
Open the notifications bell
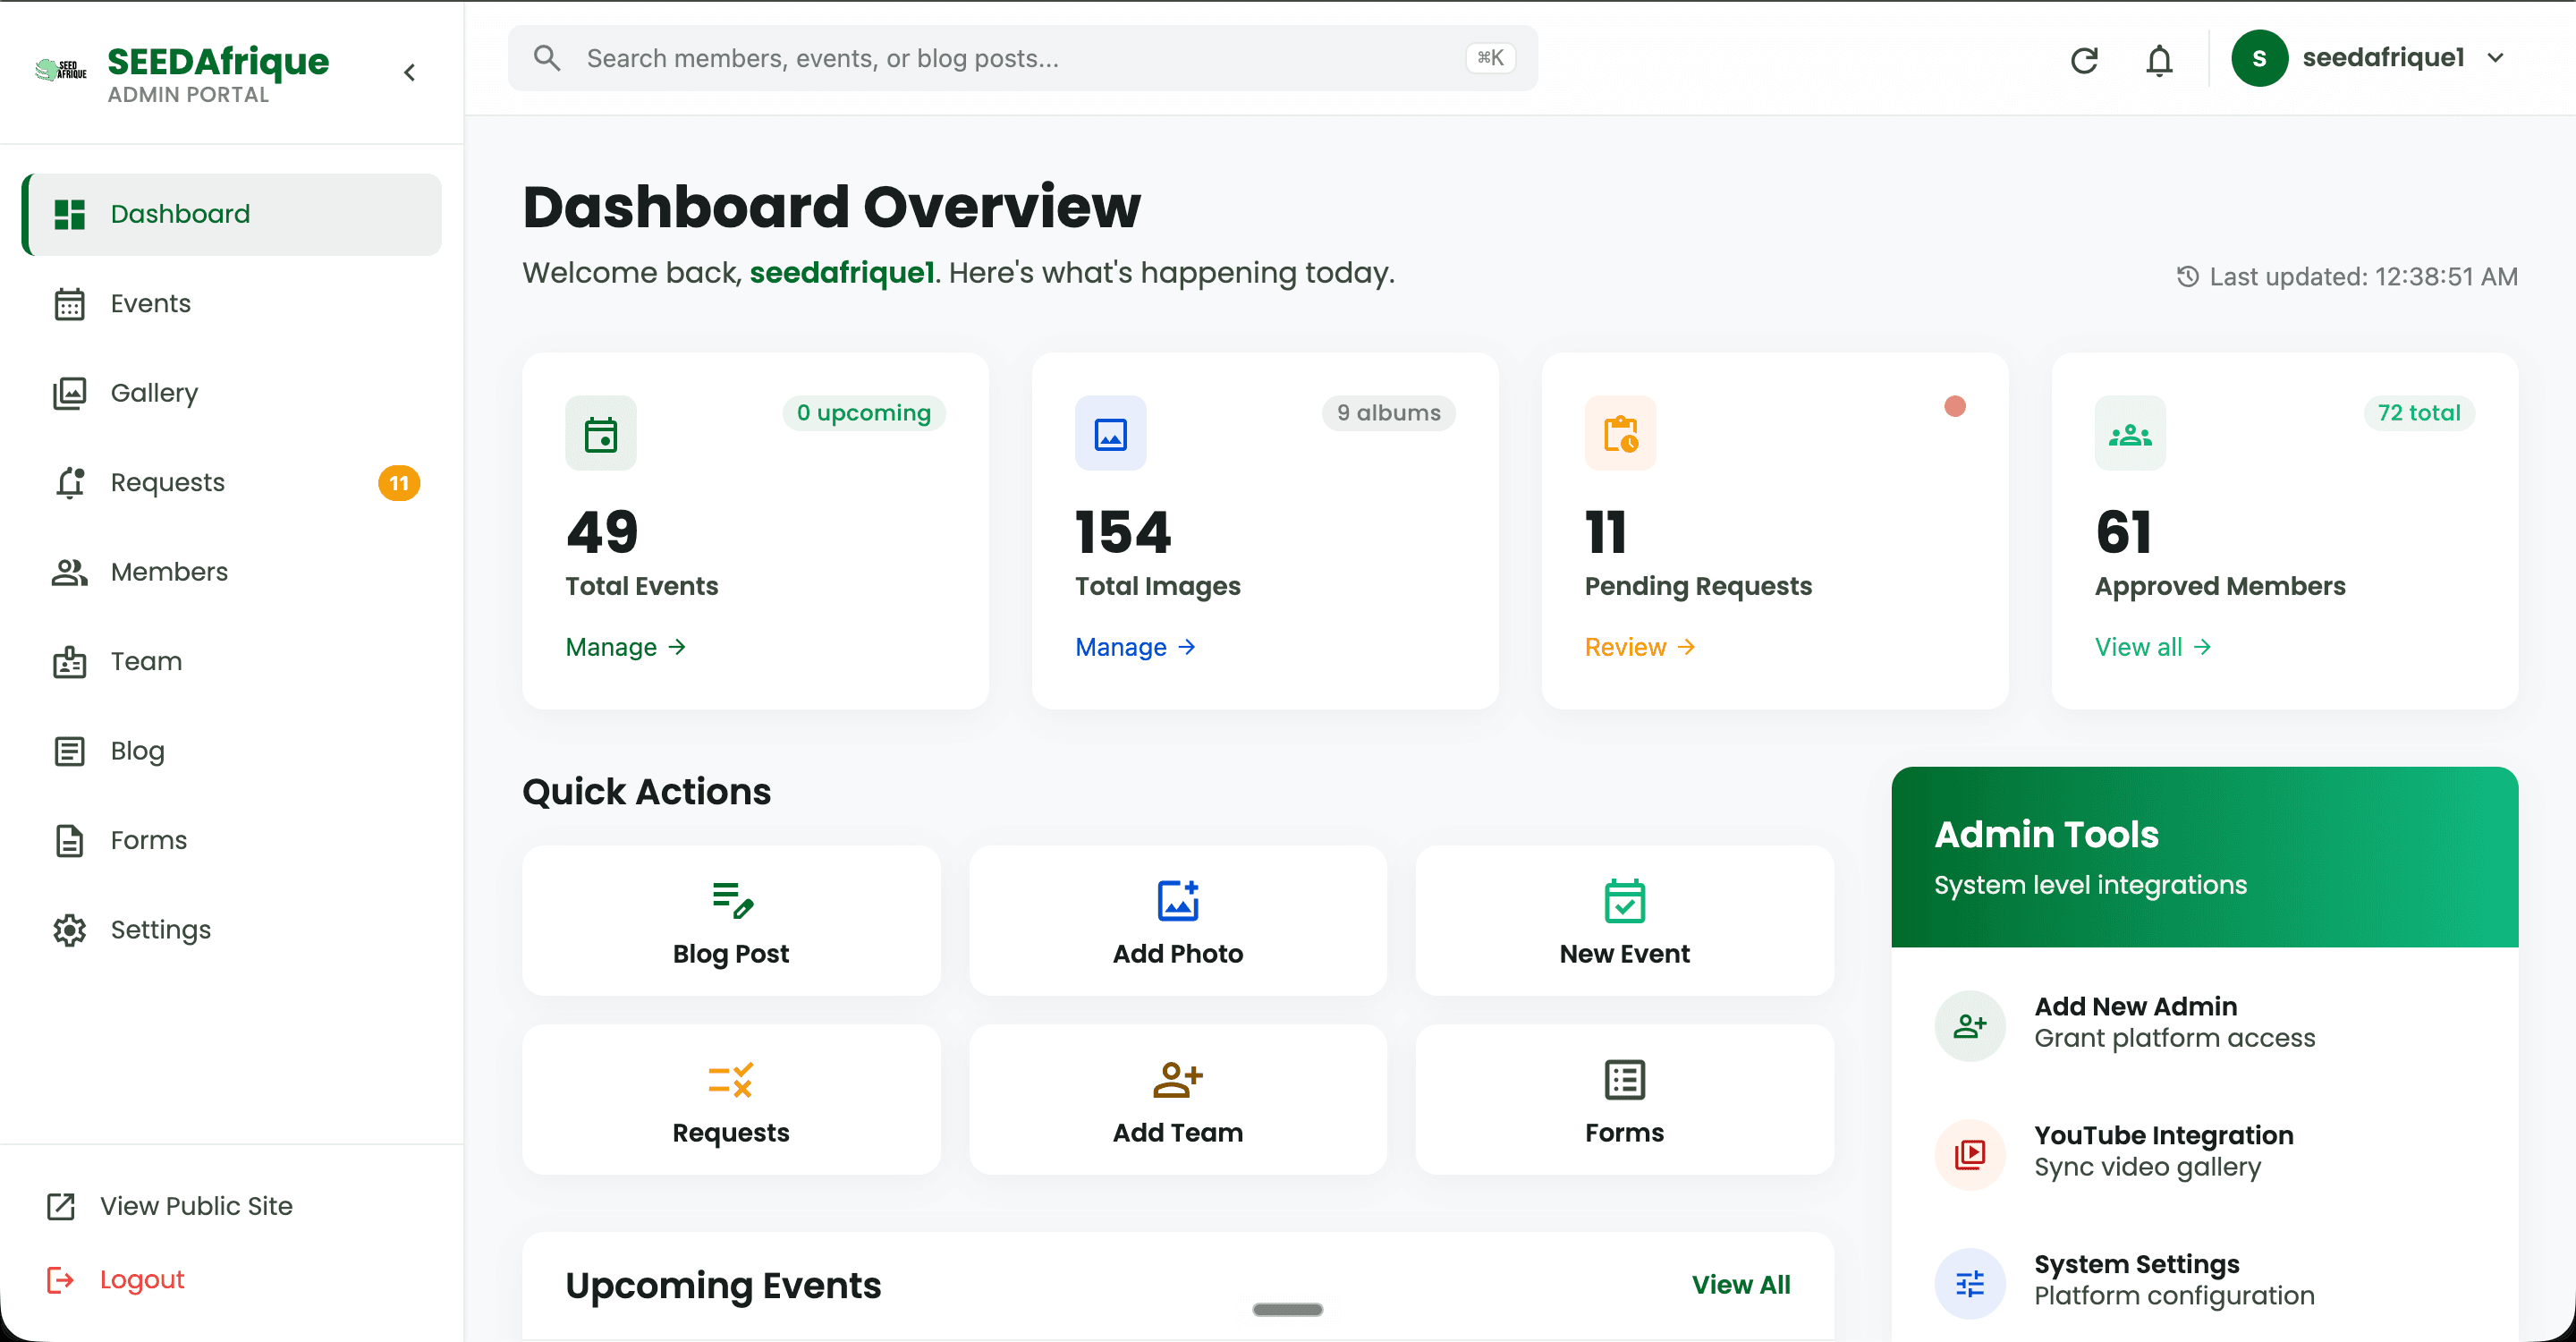(x=2159, y=60)
